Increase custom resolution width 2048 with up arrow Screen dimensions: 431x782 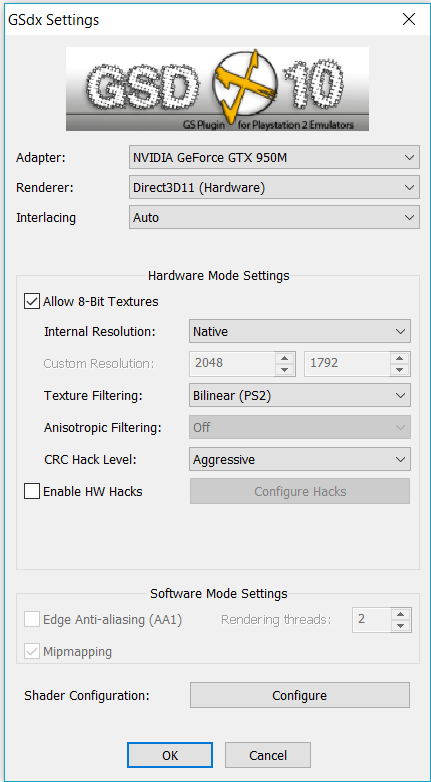coord(284,358)
